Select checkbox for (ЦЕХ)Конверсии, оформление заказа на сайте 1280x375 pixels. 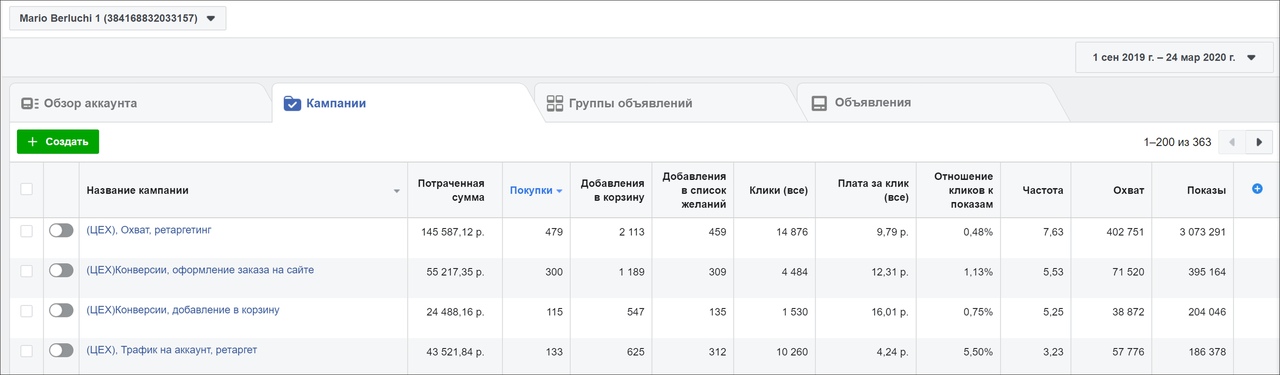click(x=27, y=271)
